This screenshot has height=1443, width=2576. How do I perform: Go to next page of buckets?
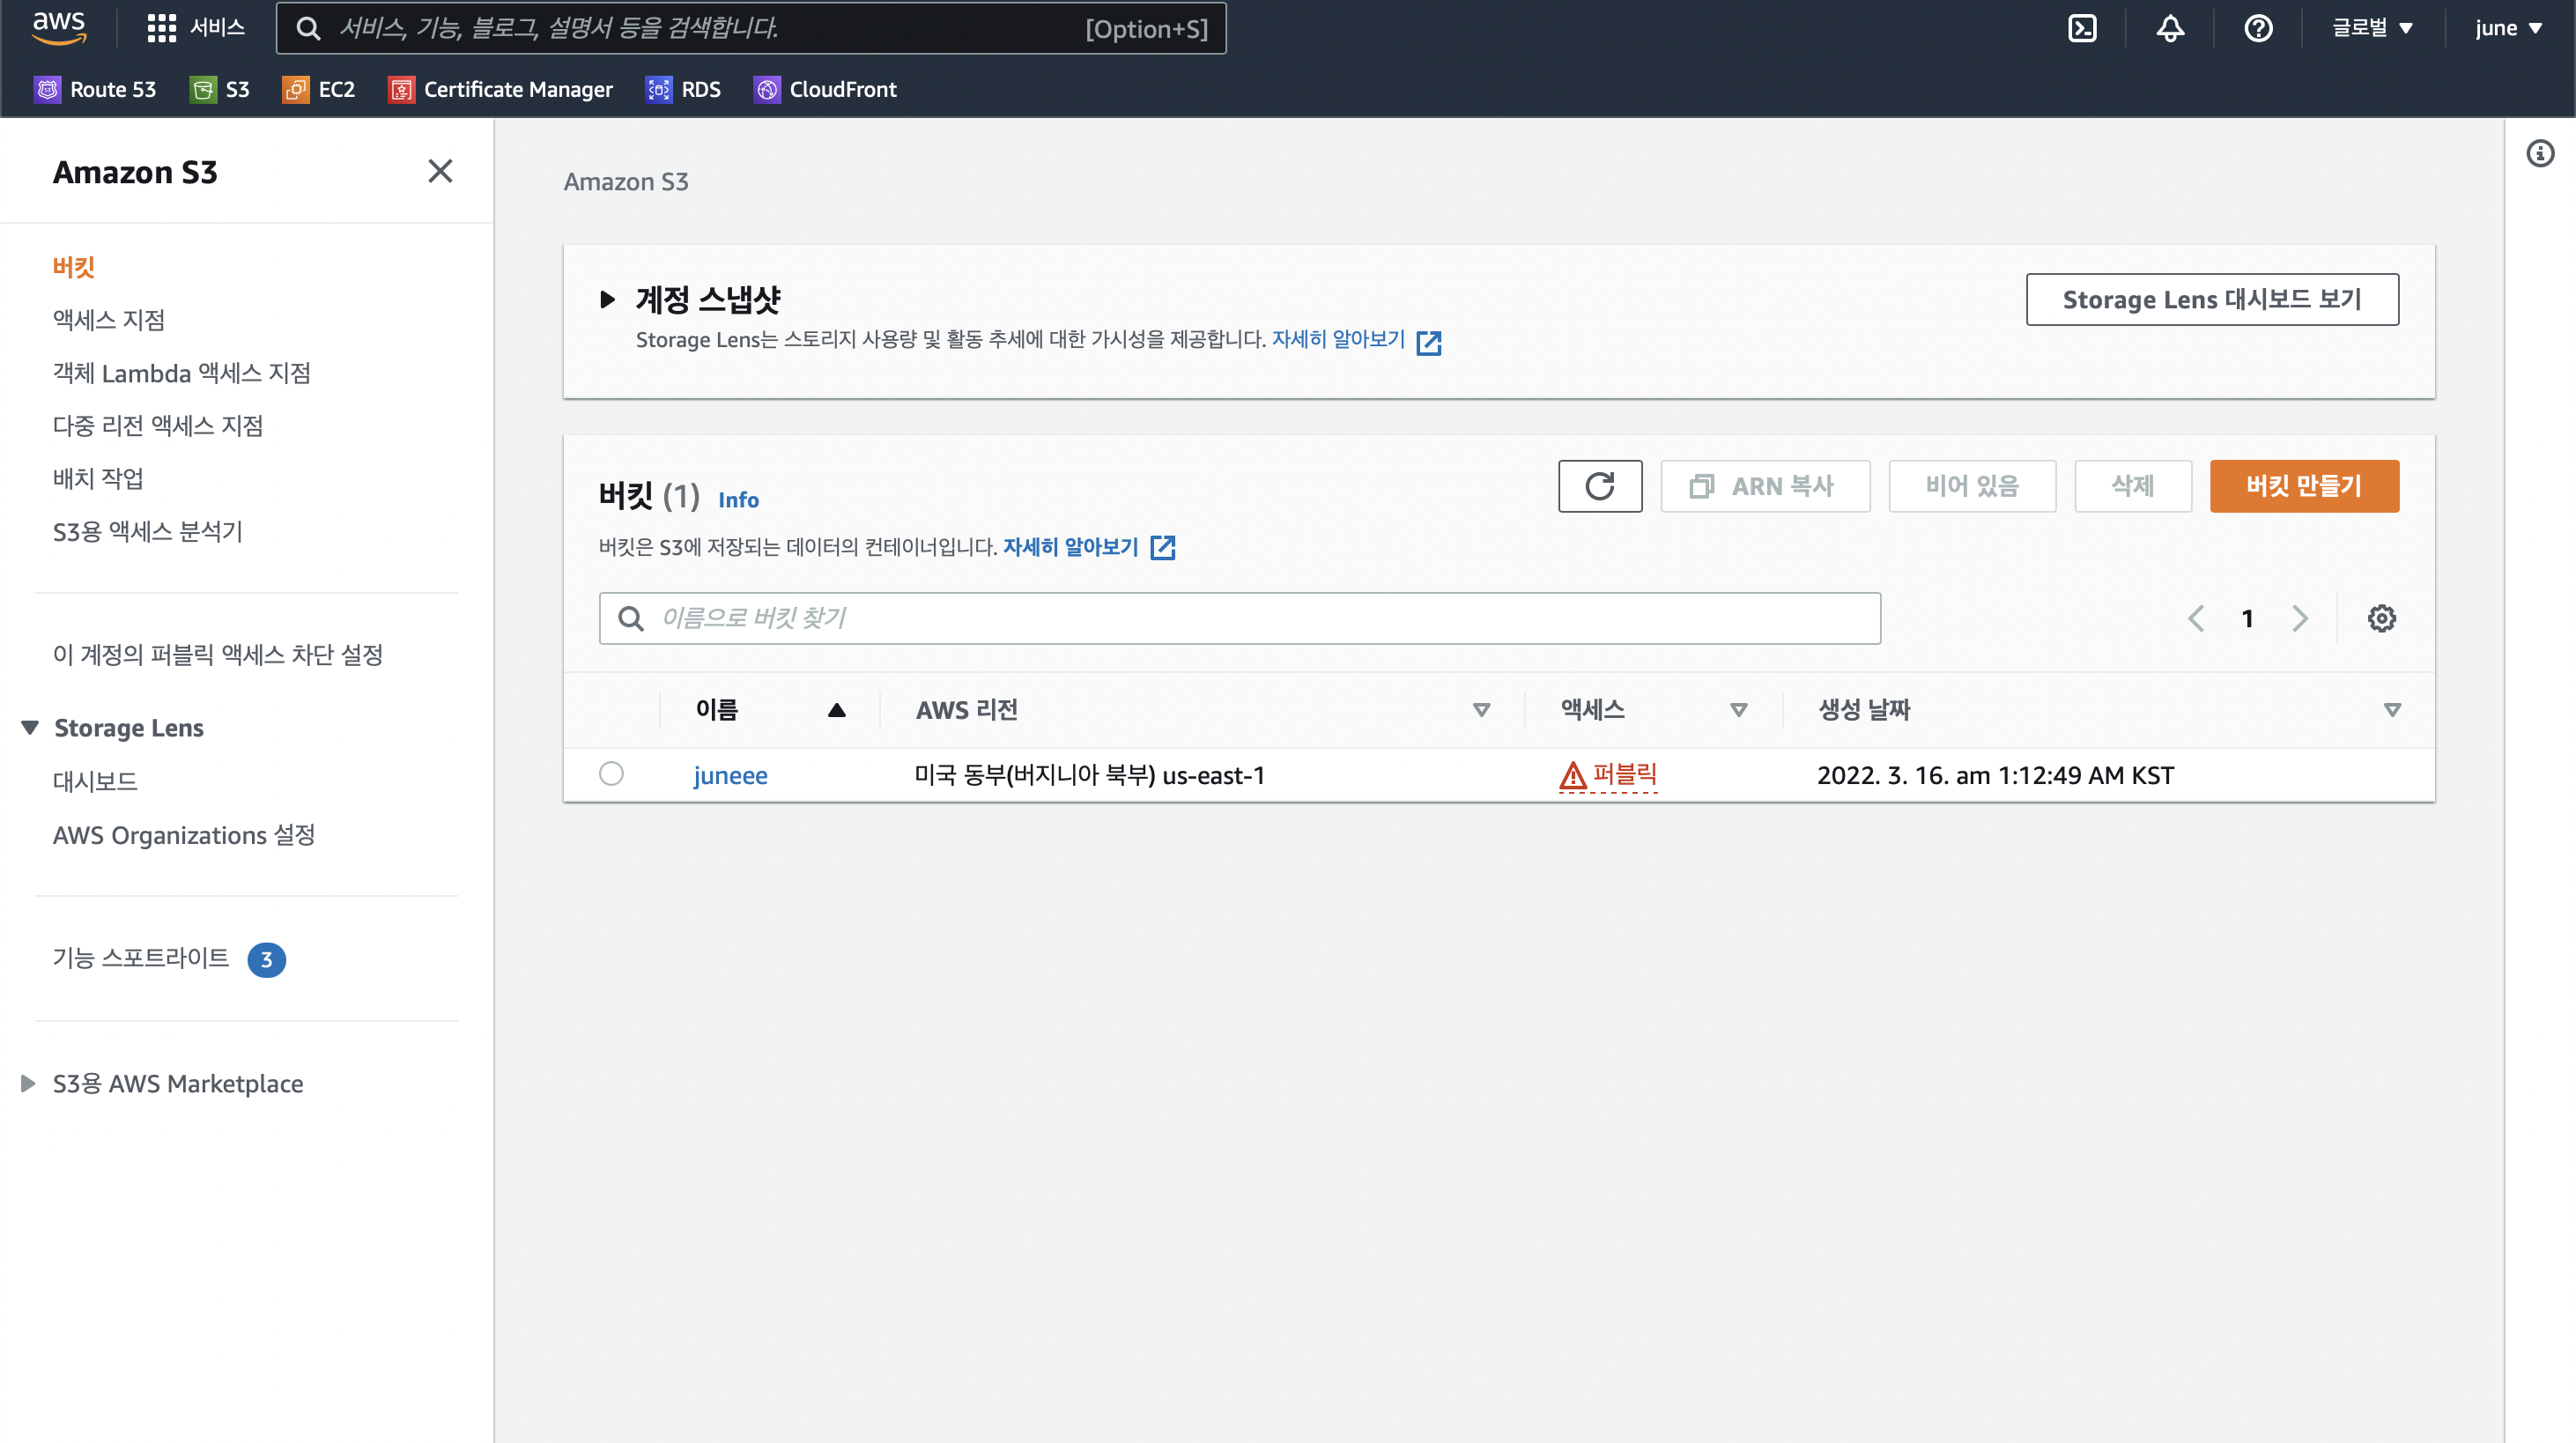click(x=2299, y=618)
